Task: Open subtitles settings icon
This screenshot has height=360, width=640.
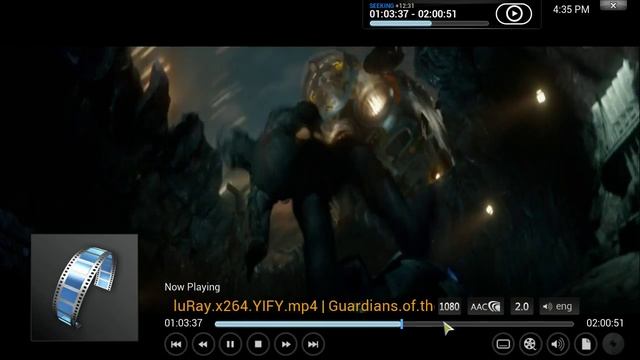Action: 503,344
